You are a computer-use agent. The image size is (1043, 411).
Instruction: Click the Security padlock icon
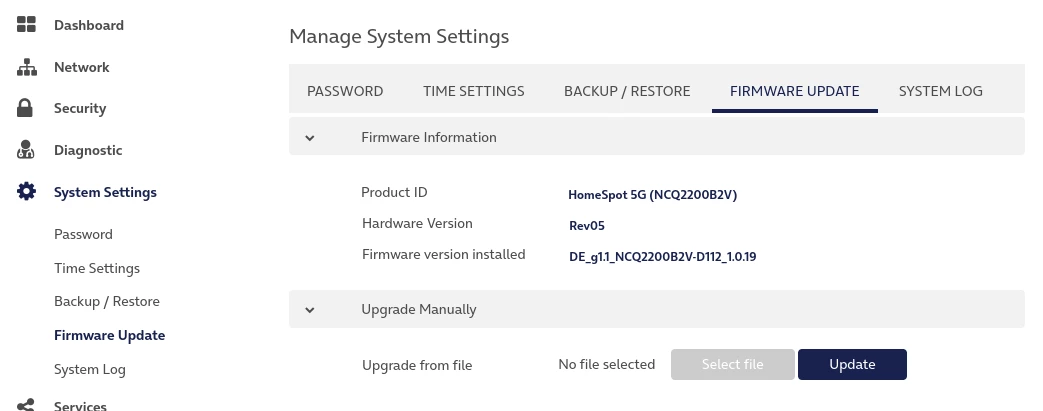pos(27,108)
